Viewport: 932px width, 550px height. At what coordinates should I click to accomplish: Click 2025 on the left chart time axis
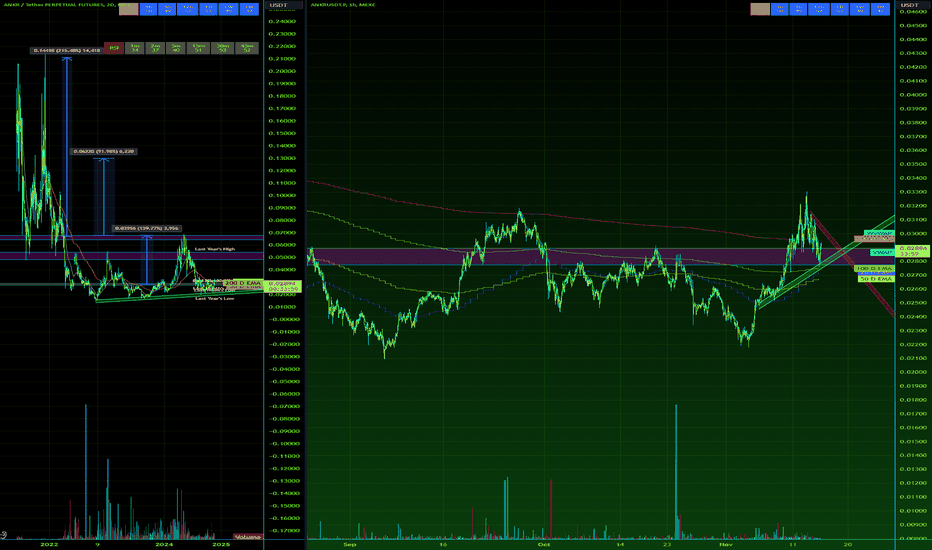pos(221,544)
